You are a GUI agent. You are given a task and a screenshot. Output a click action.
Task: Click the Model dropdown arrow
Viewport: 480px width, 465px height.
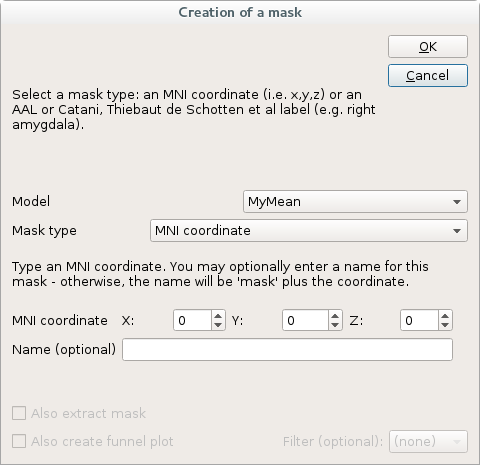(457, 202)
